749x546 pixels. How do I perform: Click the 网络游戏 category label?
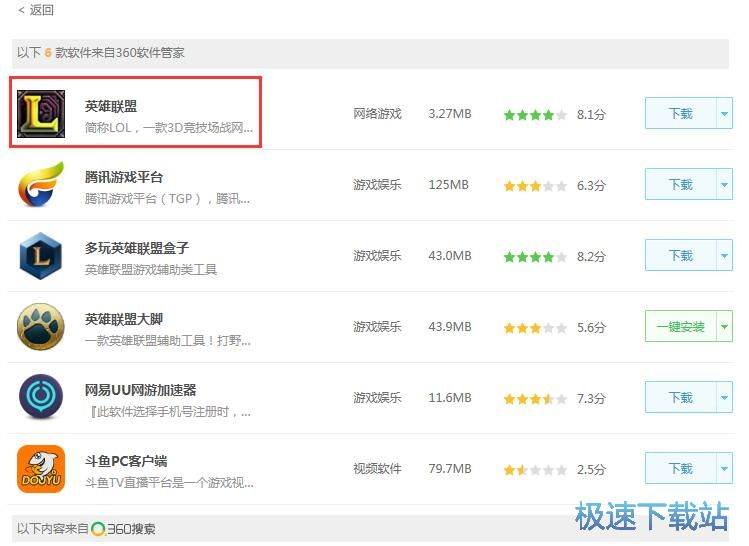pos(377,114)
